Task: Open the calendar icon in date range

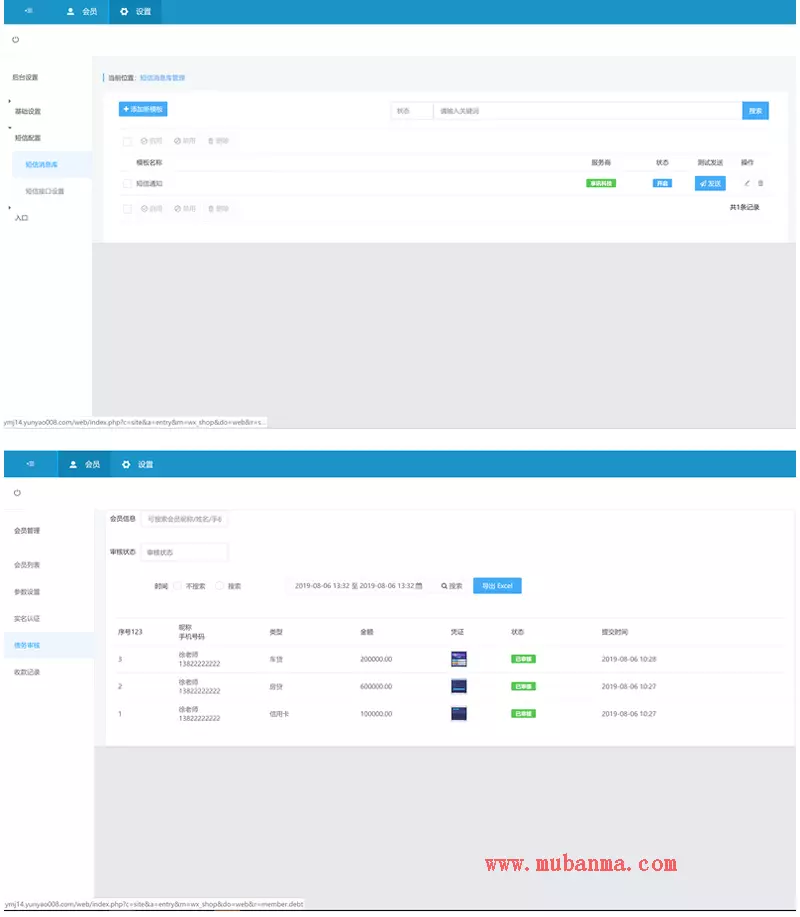Action: pos(419,586)
